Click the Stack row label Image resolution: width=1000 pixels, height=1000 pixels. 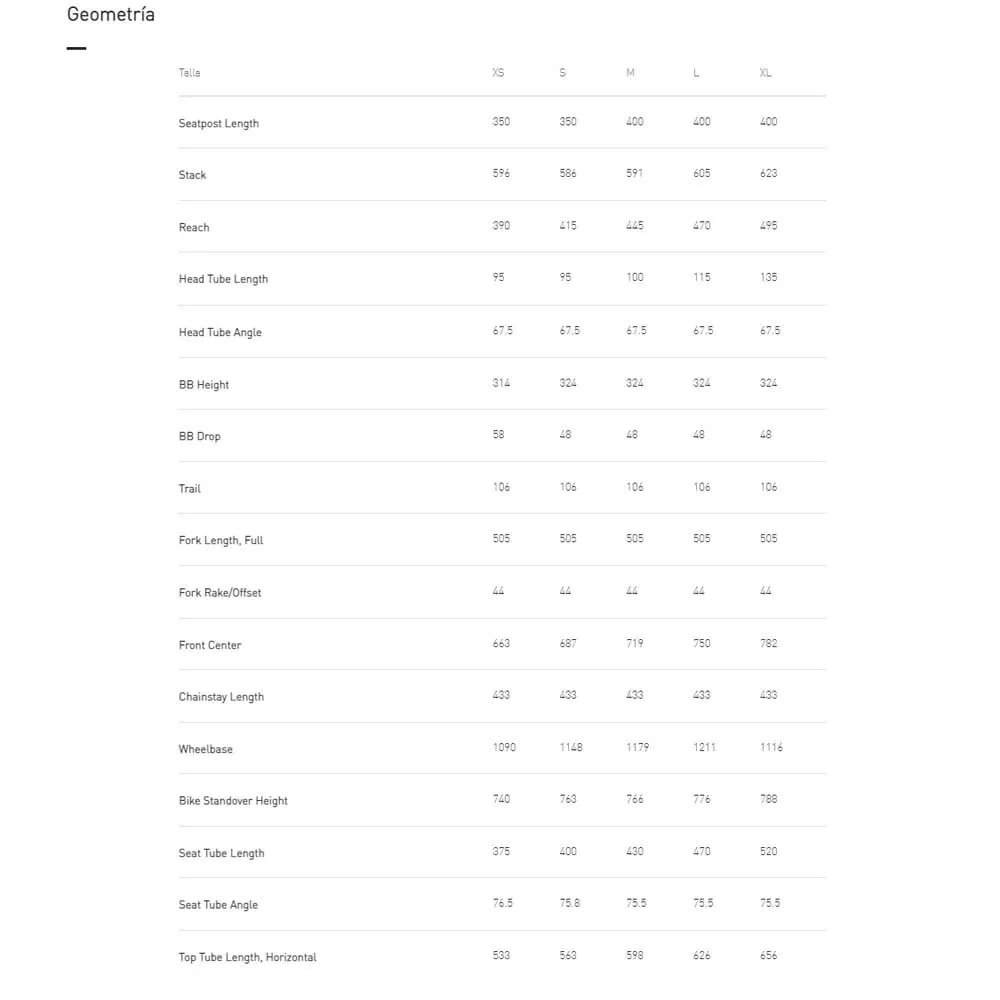pyautogui.click(x=192, y=175)
